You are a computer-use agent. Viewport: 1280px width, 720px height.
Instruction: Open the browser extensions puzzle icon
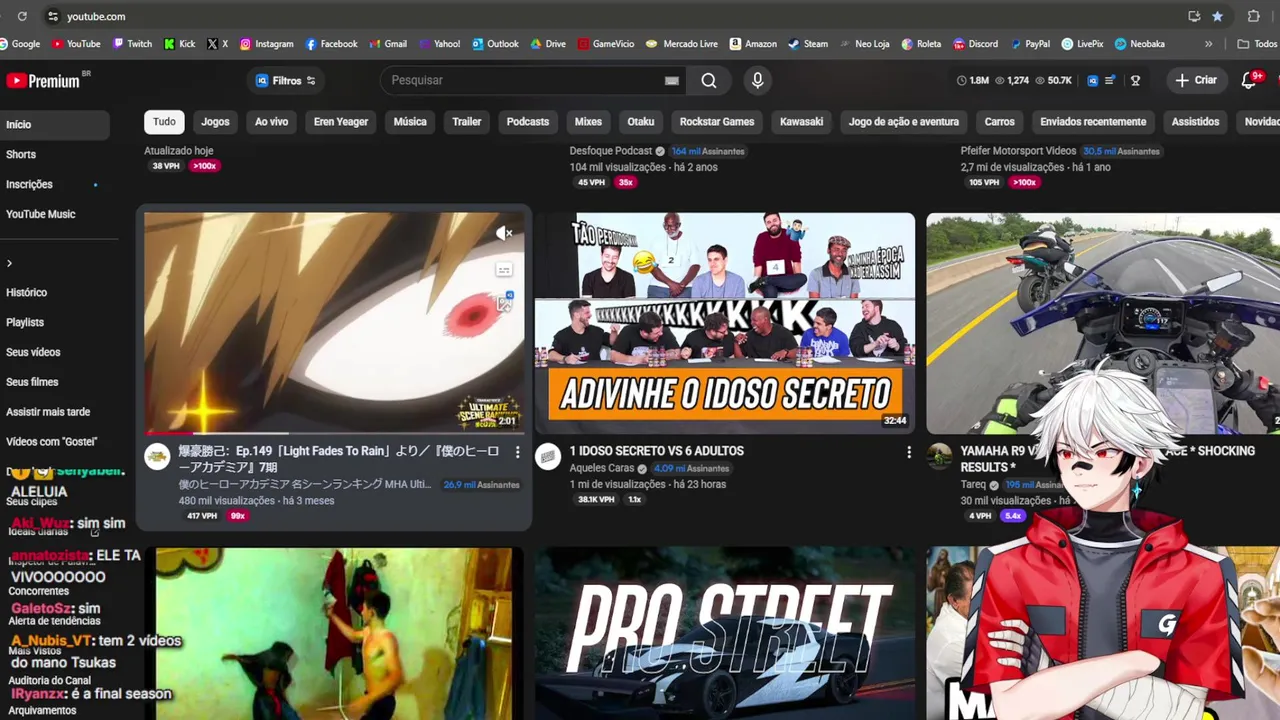pos(1253,16)
